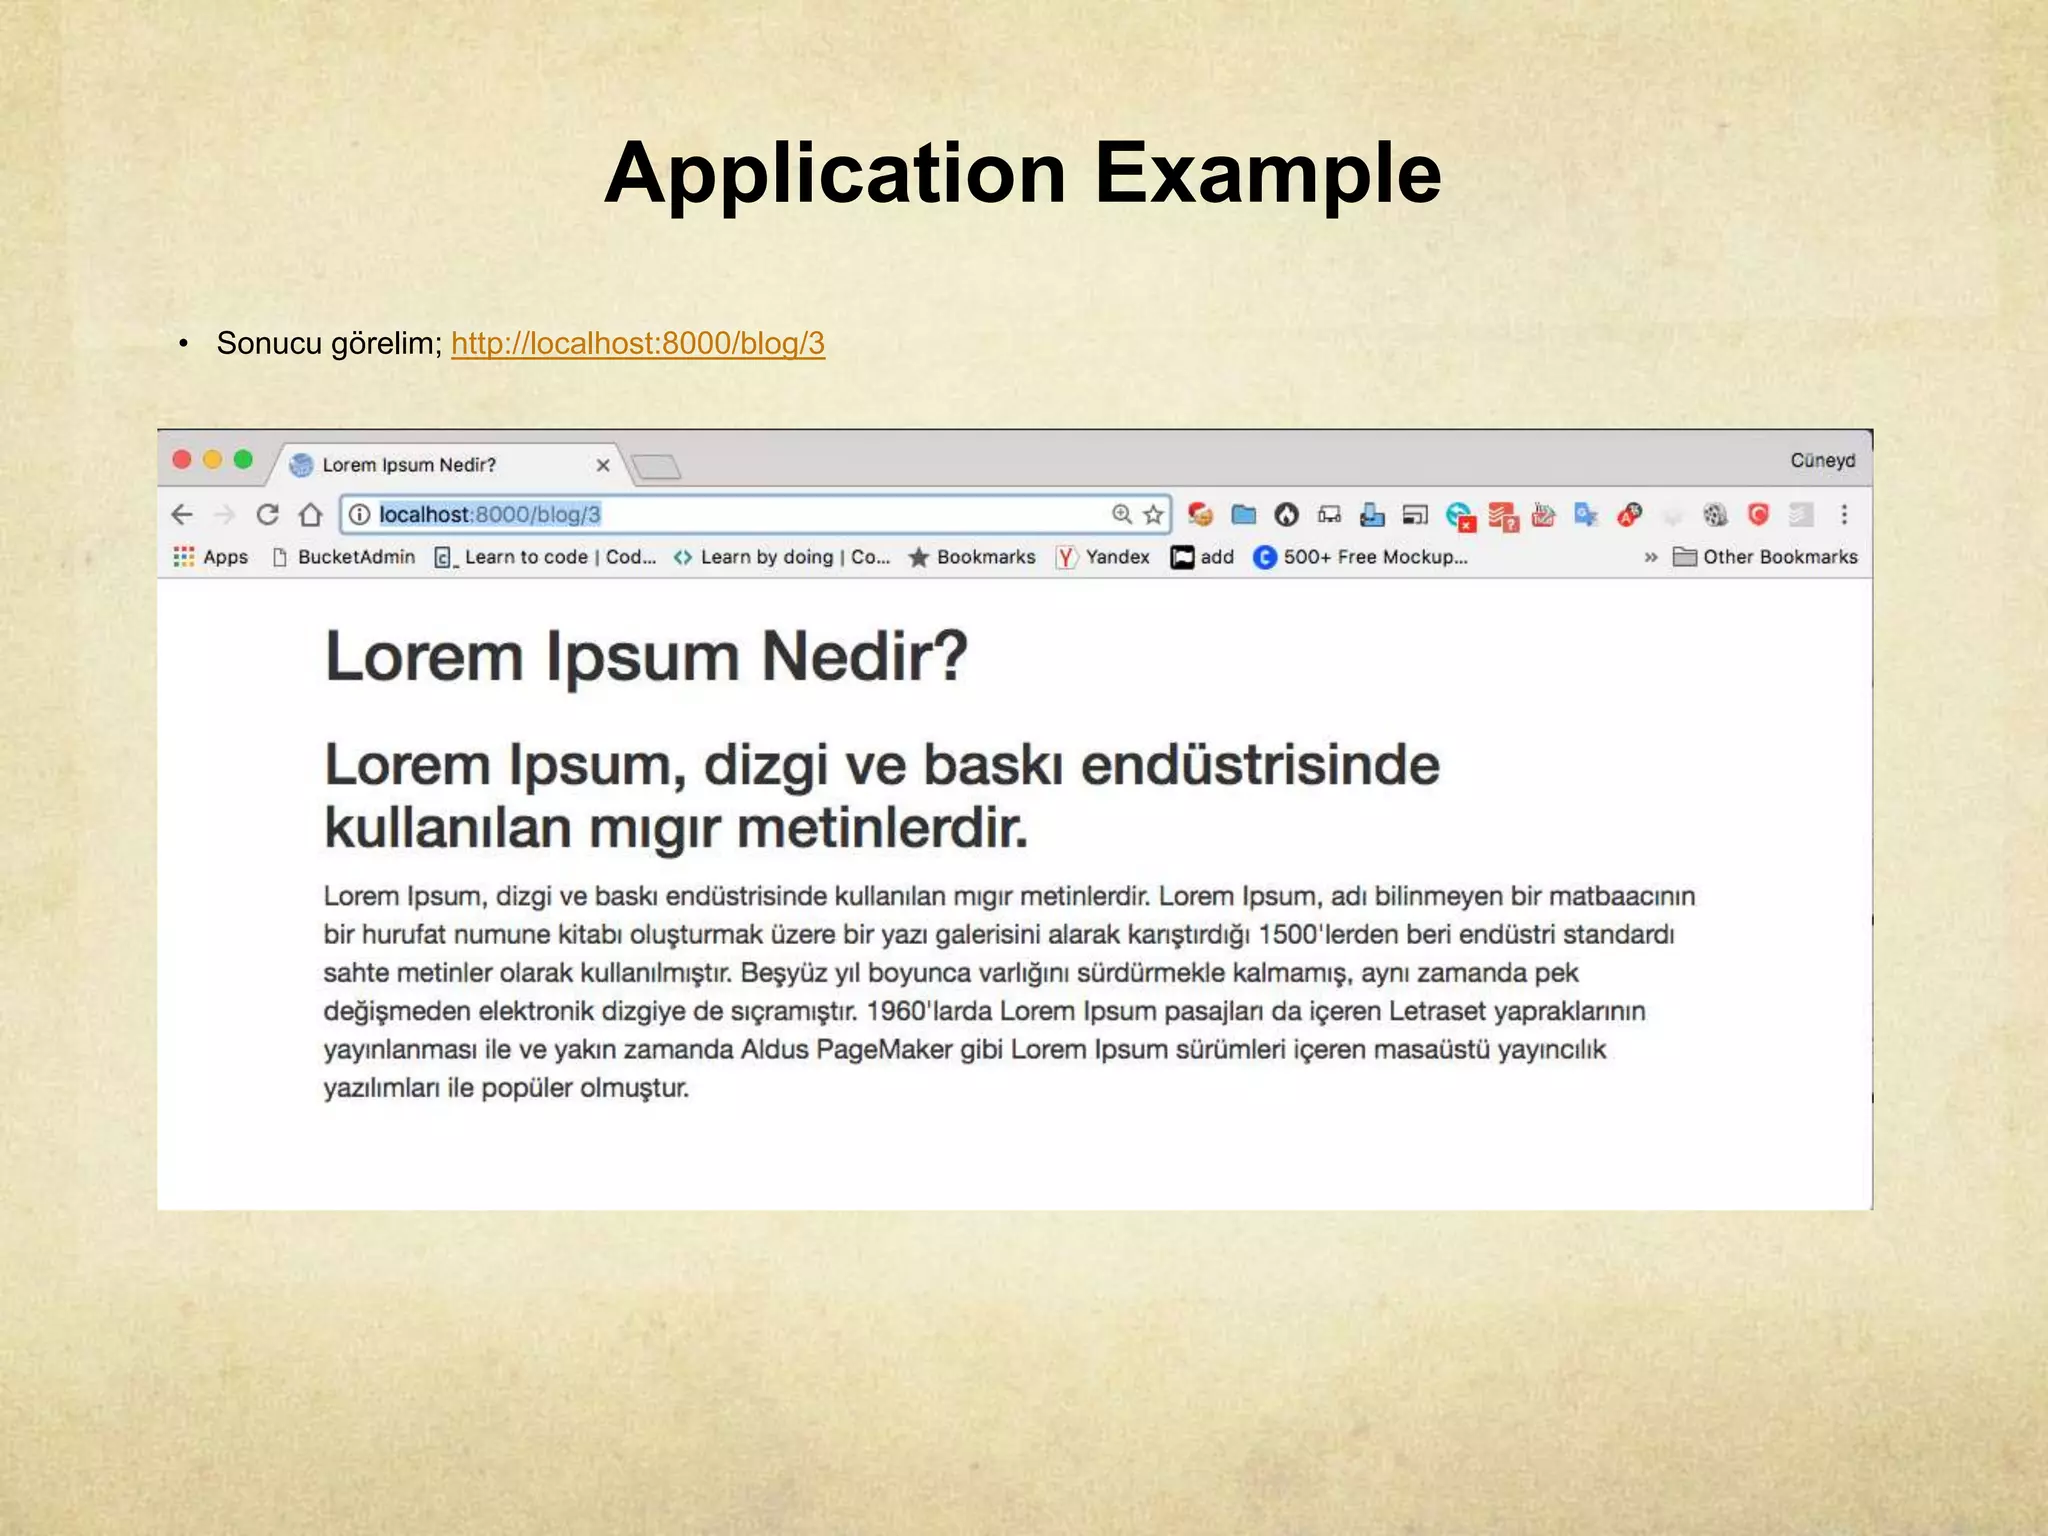Open the Yandex bookmark

[1103, 557]
